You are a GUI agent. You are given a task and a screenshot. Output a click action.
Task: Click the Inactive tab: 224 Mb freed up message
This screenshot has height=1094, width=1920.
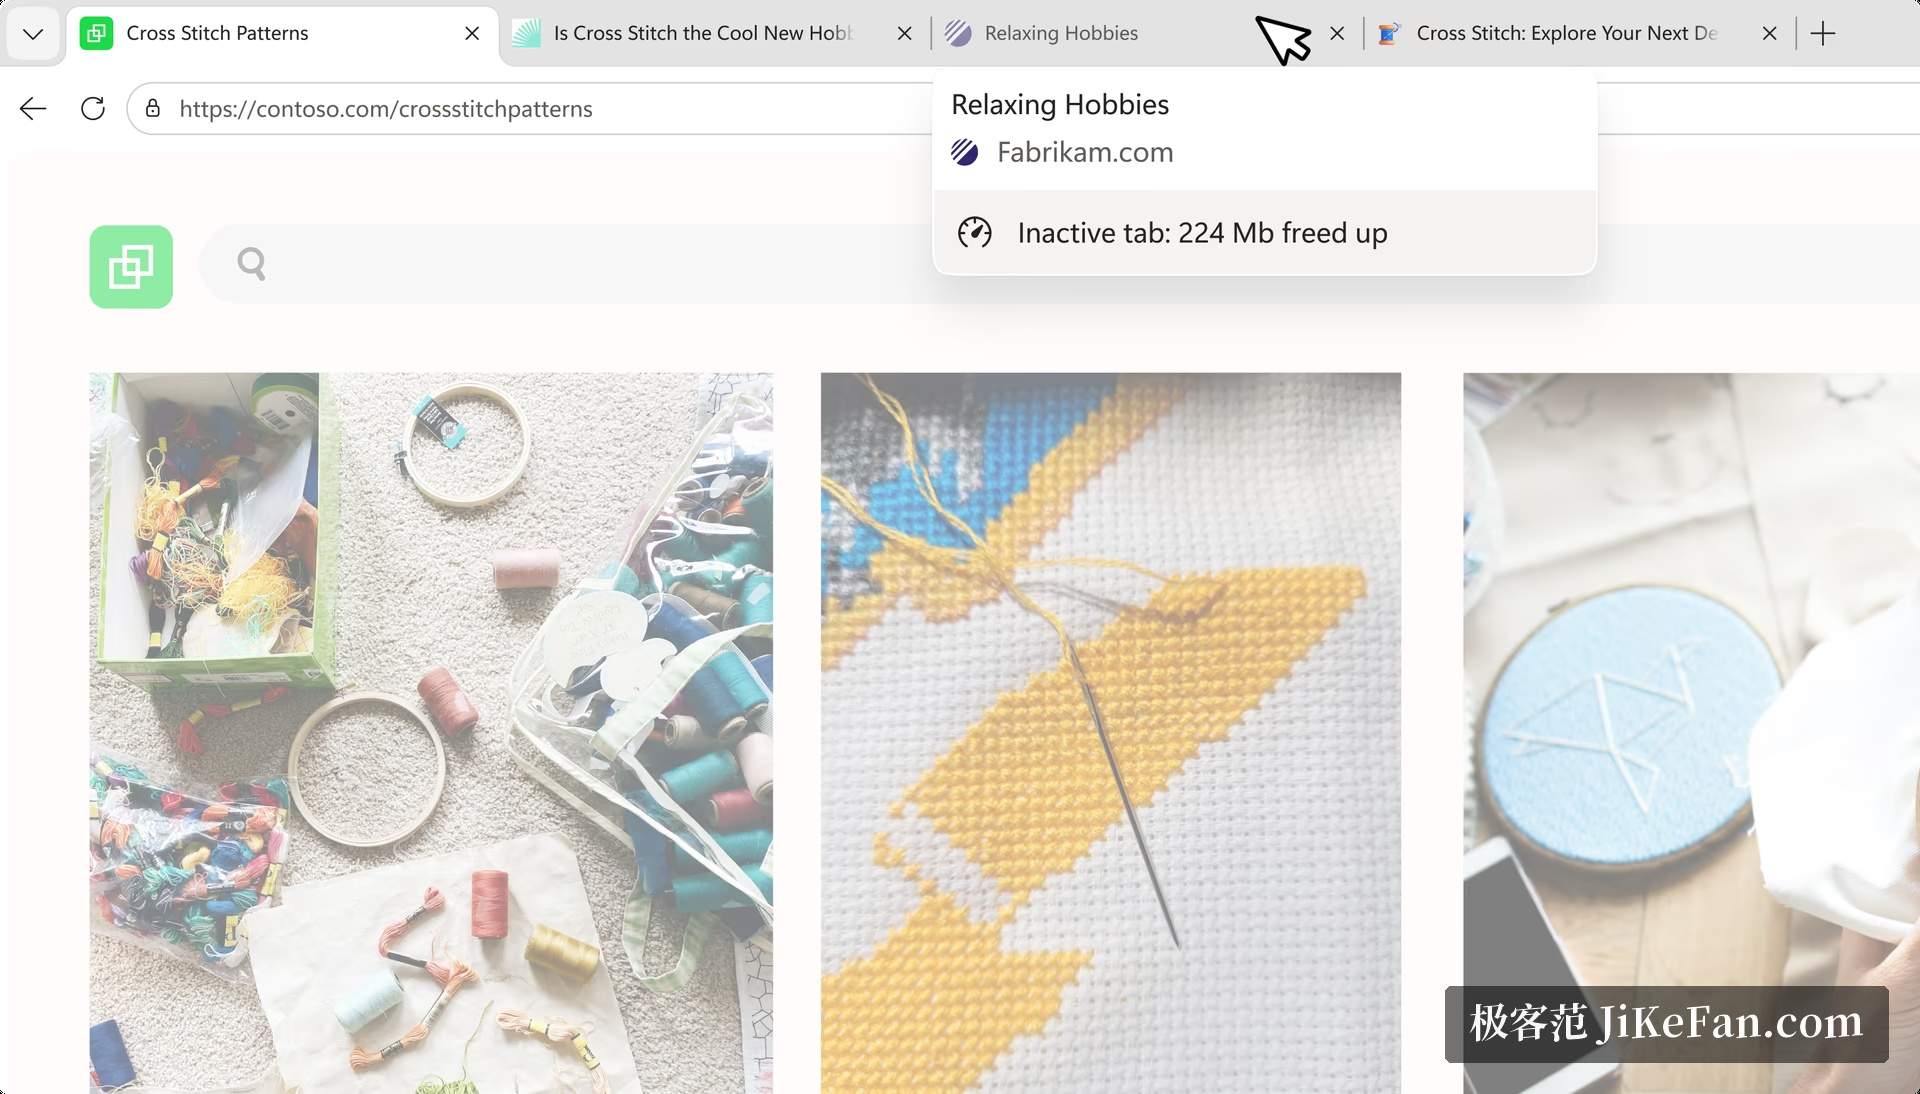1202,233
